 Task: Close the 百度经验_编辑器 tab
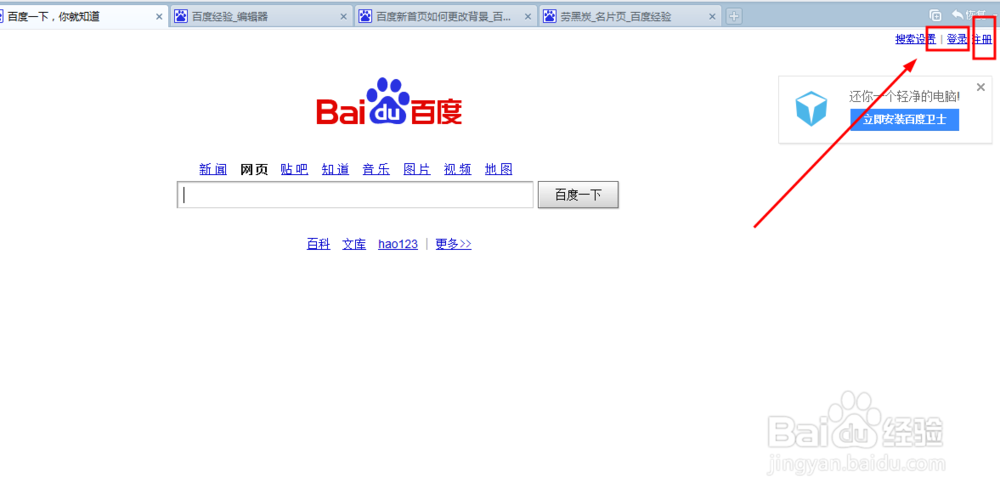344,17
